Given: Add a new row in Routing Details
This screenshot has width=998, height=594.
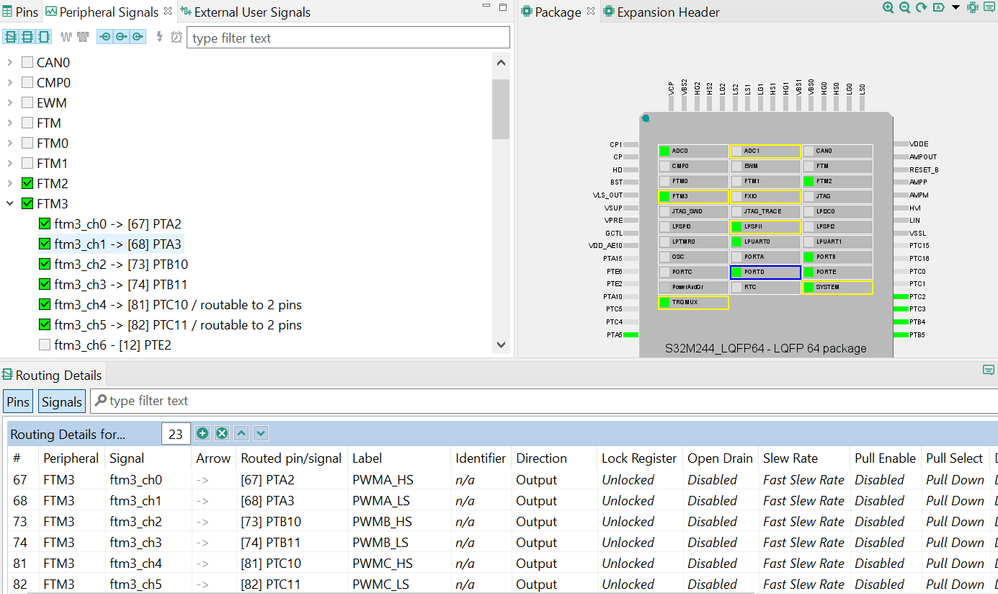Looking at the screenshot, I should tap(202, 434).
